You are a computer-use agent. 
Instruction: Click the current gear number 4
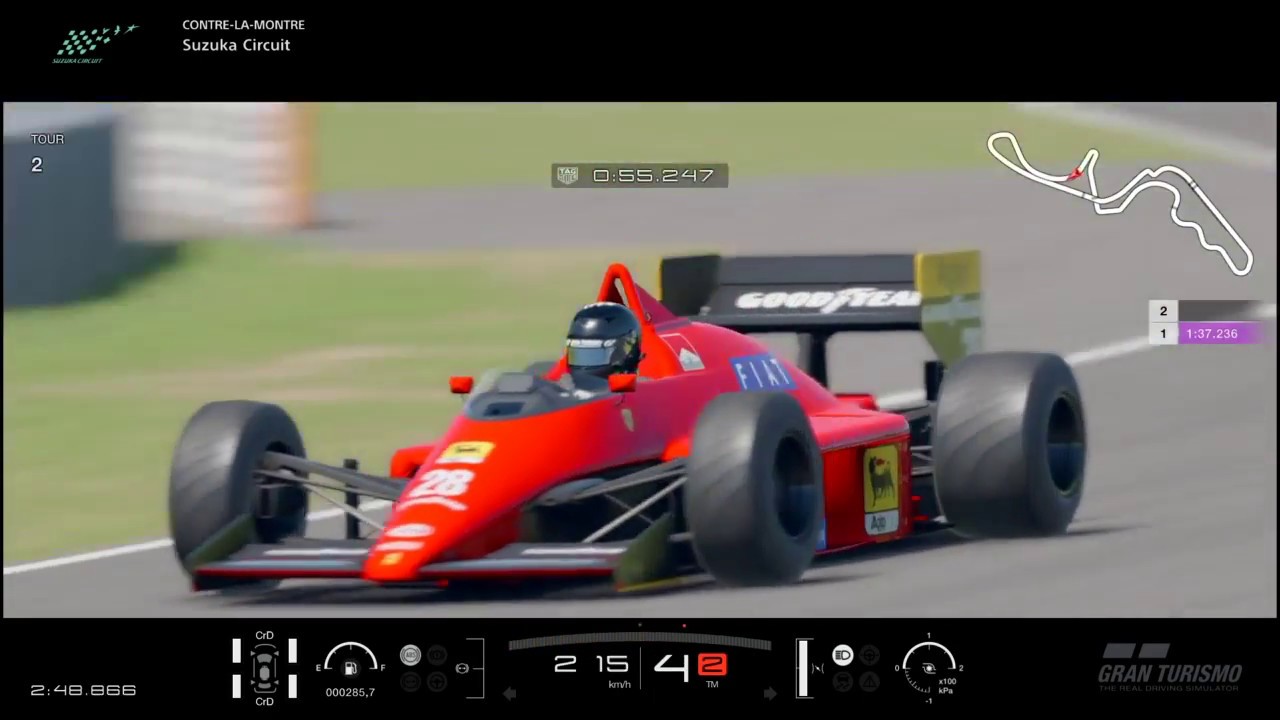click(x=671, y=666)
